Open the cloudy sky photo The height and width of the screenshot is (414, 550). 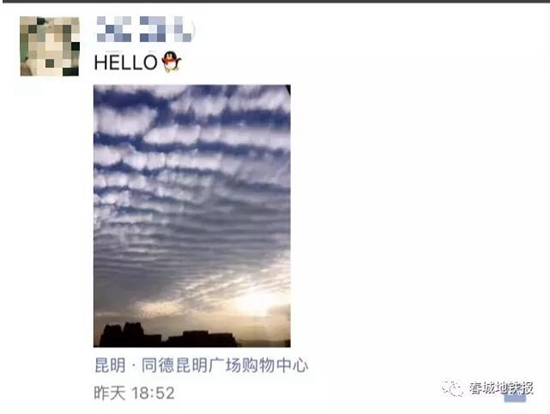click(x=192, y=216)
